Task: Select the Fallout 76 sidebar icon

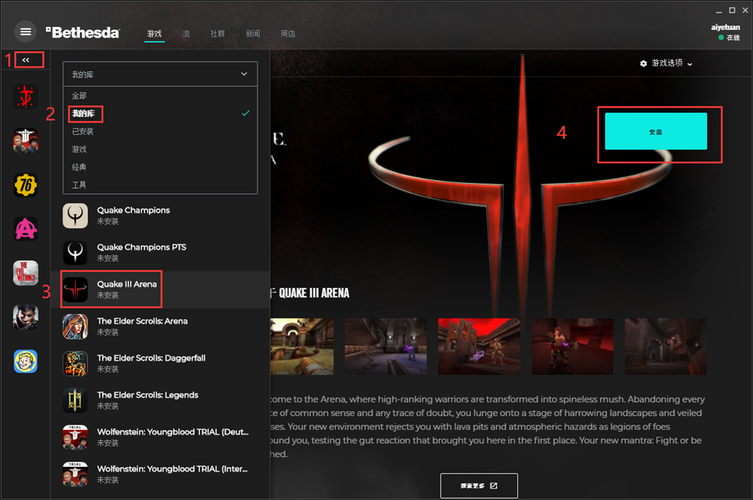Action: pyautogui.click(x=25, y=185)
